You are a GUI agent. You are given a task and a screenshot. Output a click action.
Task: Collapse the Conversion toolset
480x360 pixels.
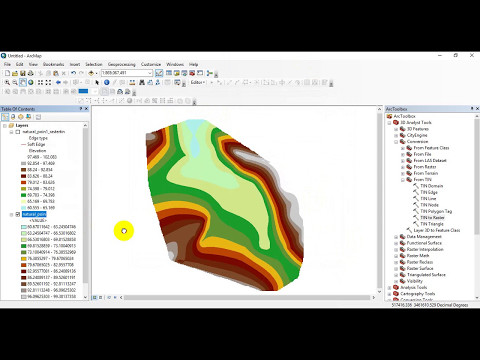pyautogui.click(x=396, y=142)
